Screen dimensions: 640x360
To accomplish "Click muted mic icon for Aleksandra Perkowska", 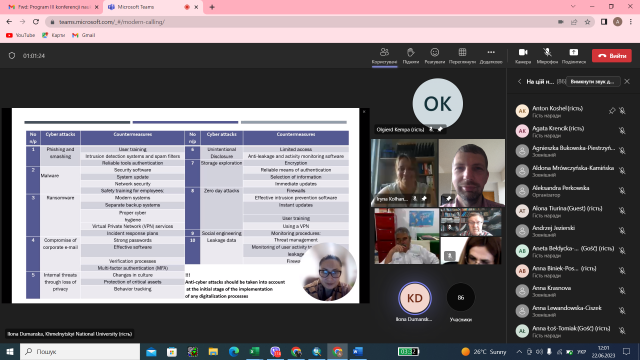I will 622,191.
